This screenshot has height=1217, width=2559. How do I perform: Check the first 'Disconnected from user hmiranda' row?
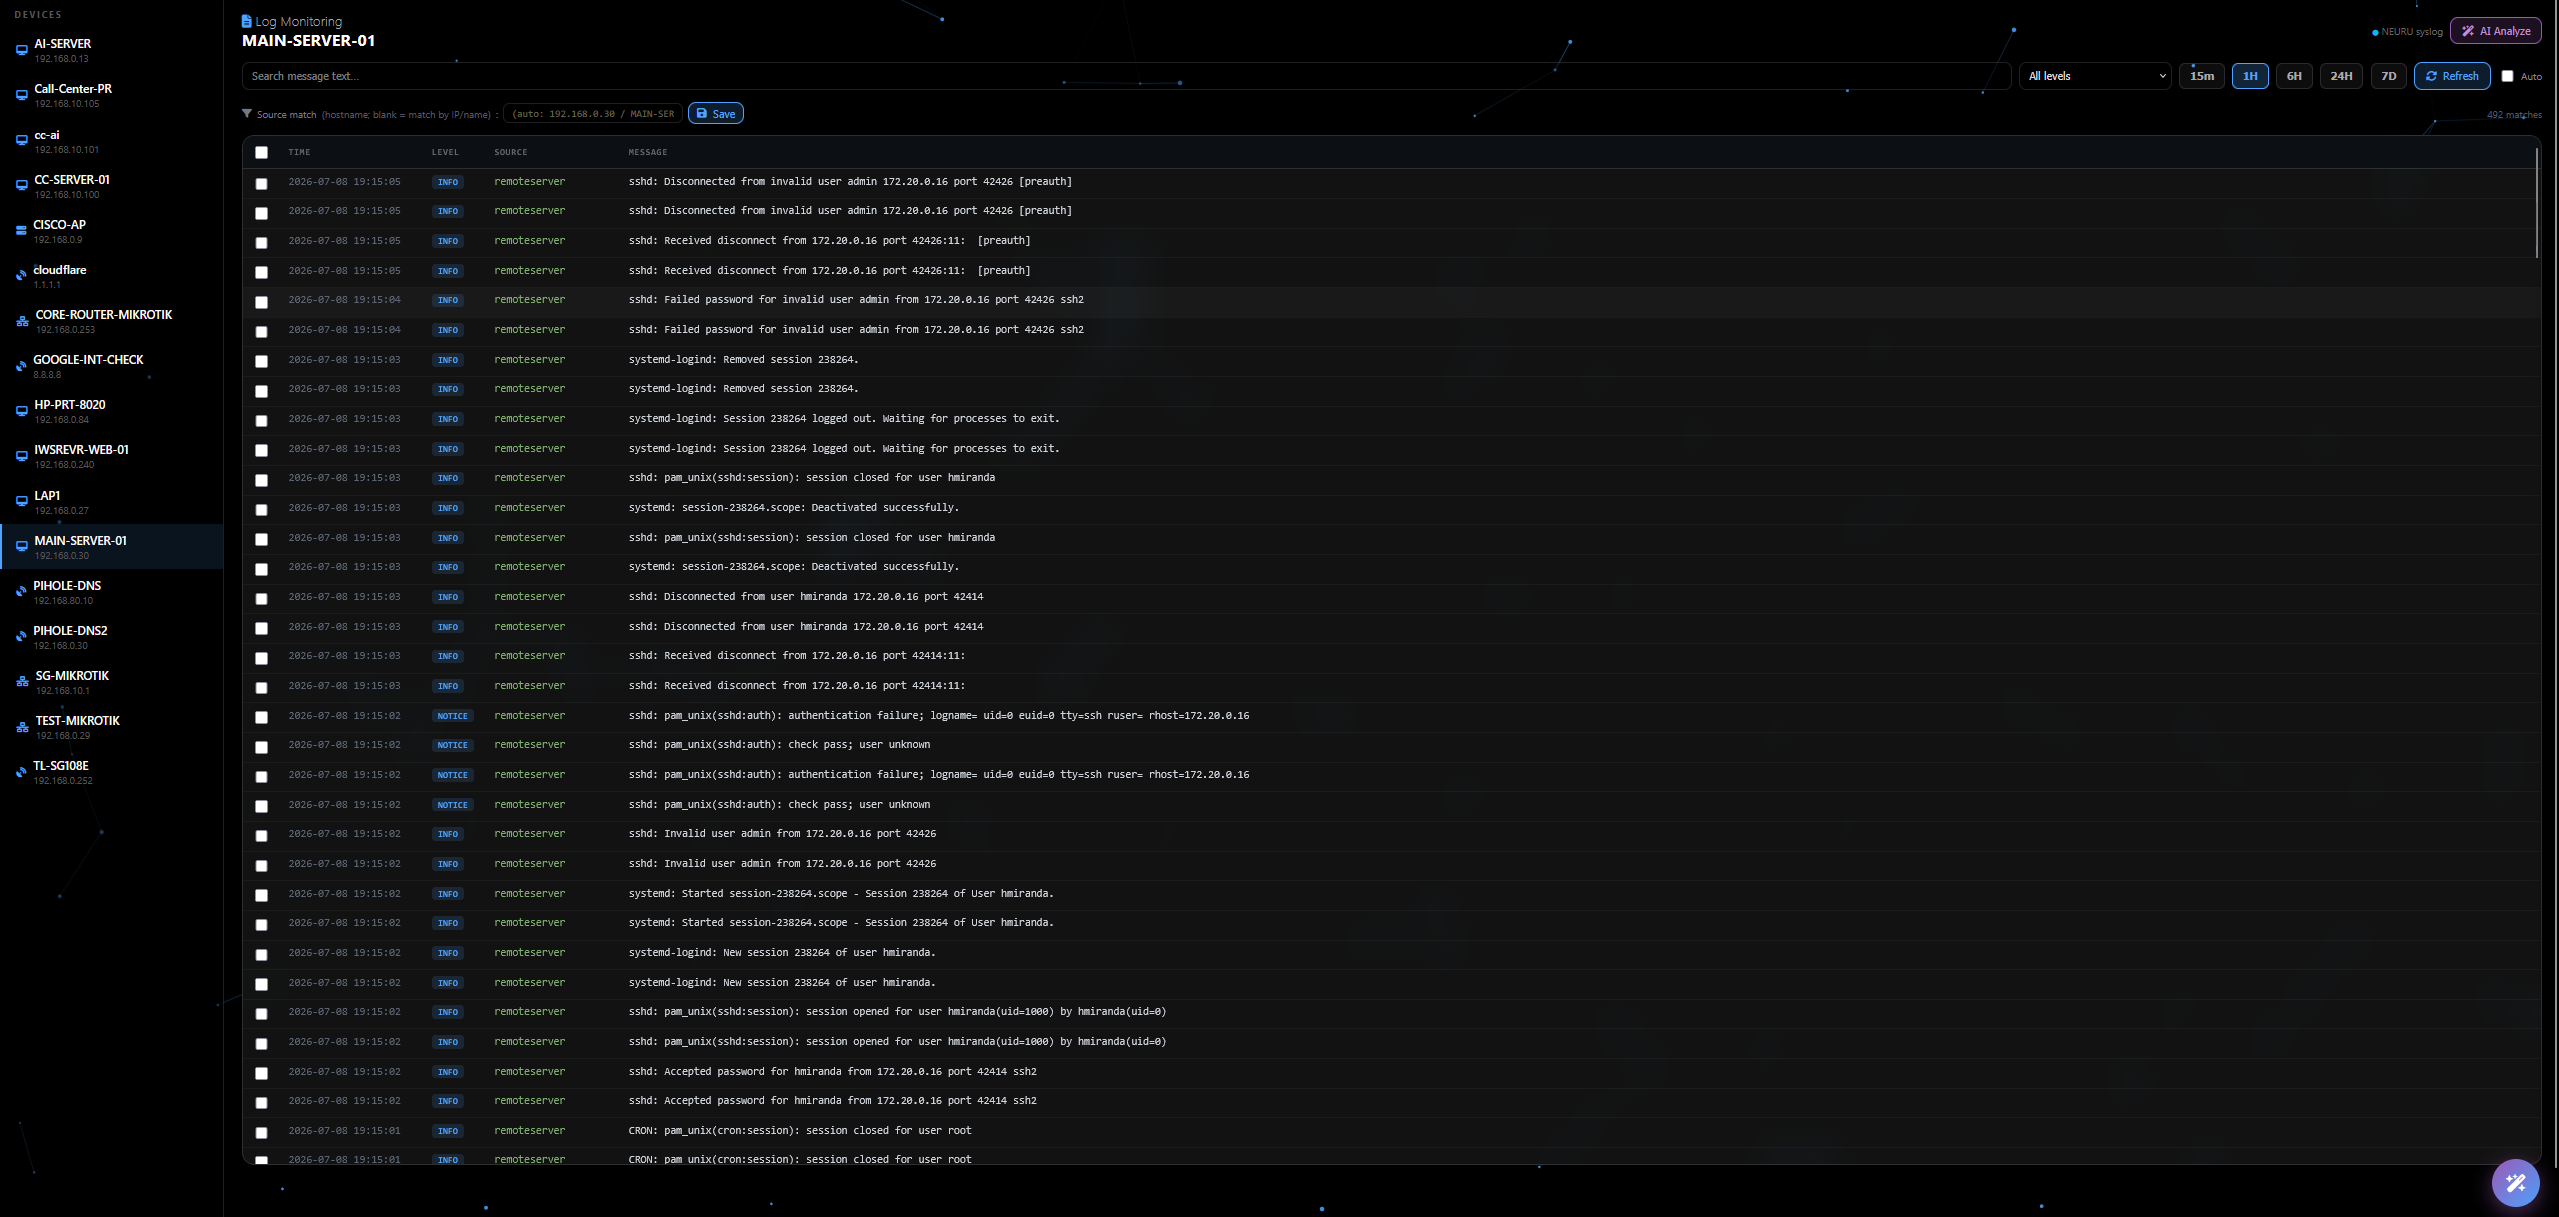coord(262,599)
